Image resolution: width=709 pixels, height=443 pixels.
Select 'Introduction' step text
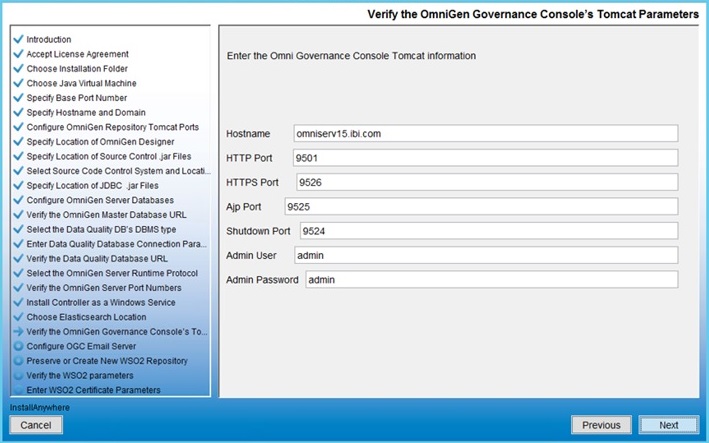48,39
